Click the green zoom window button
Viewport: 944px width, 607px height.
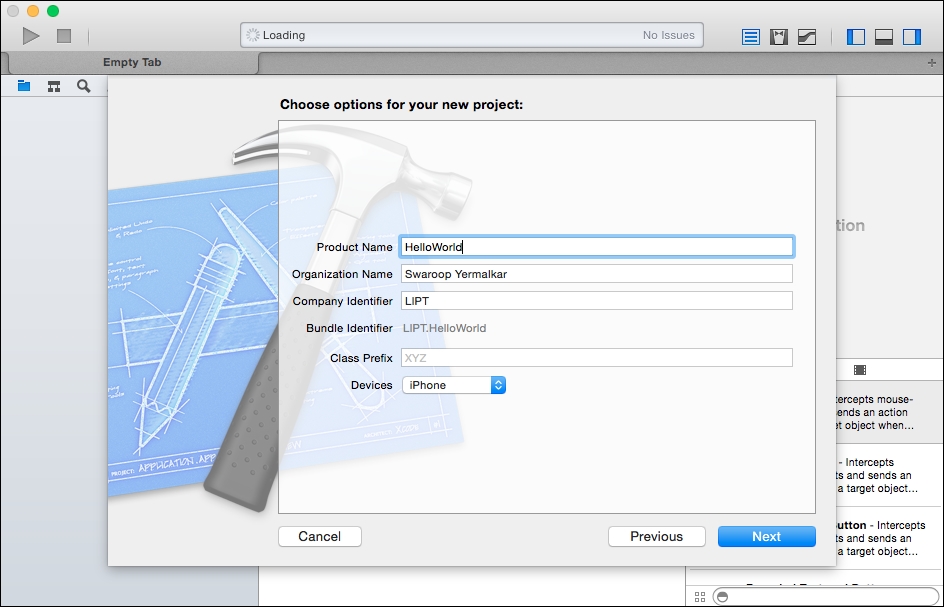[53, 11]
